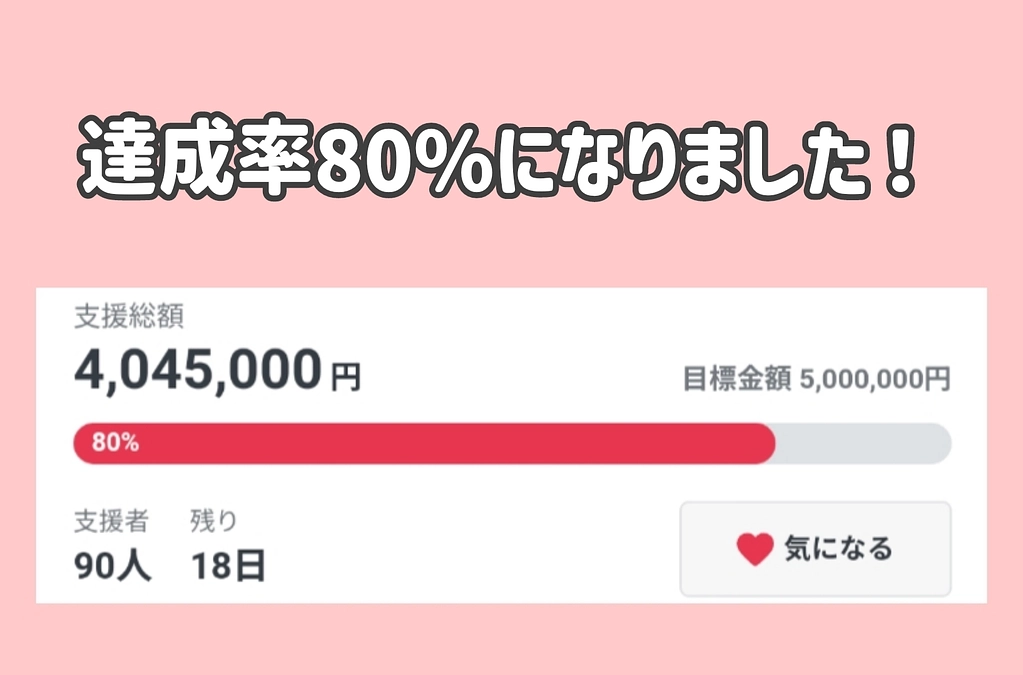
Task: Select the 90人 backers count
Action: [x=111, y=563]
